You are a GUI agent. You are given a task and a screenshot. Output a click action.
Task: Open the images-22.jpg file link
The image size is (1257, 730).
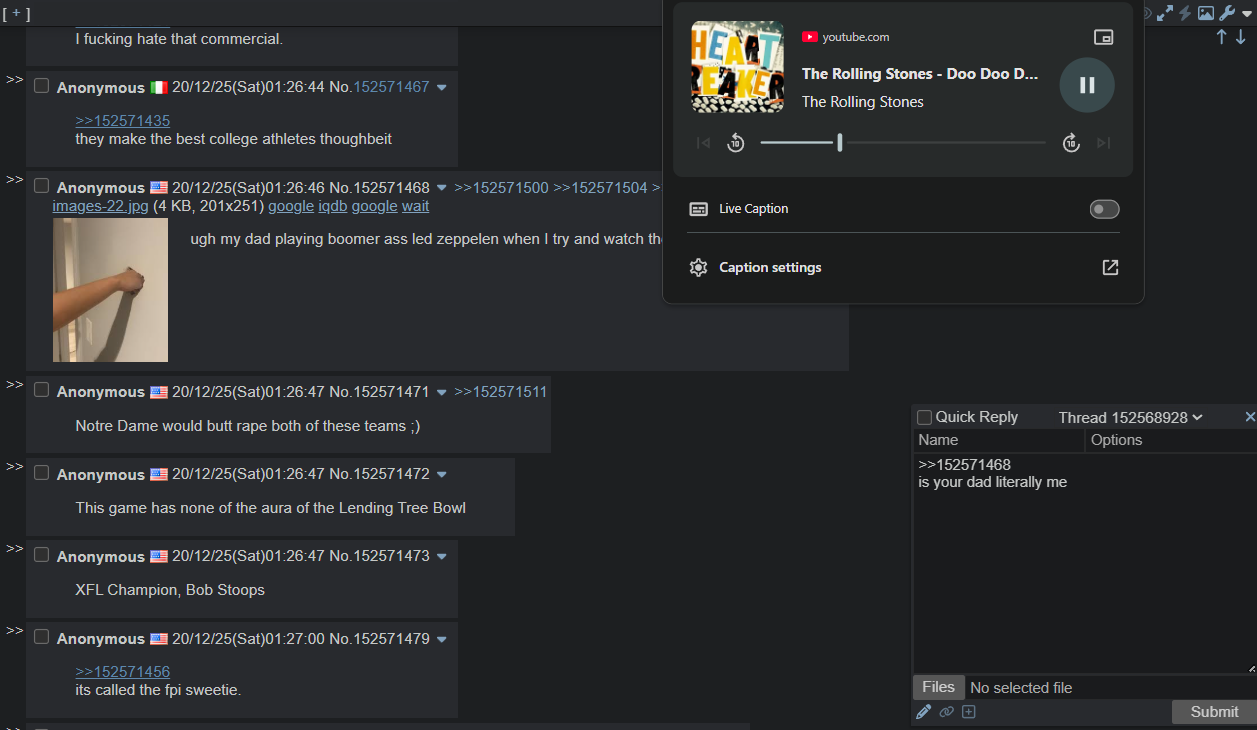coord(101,206)
